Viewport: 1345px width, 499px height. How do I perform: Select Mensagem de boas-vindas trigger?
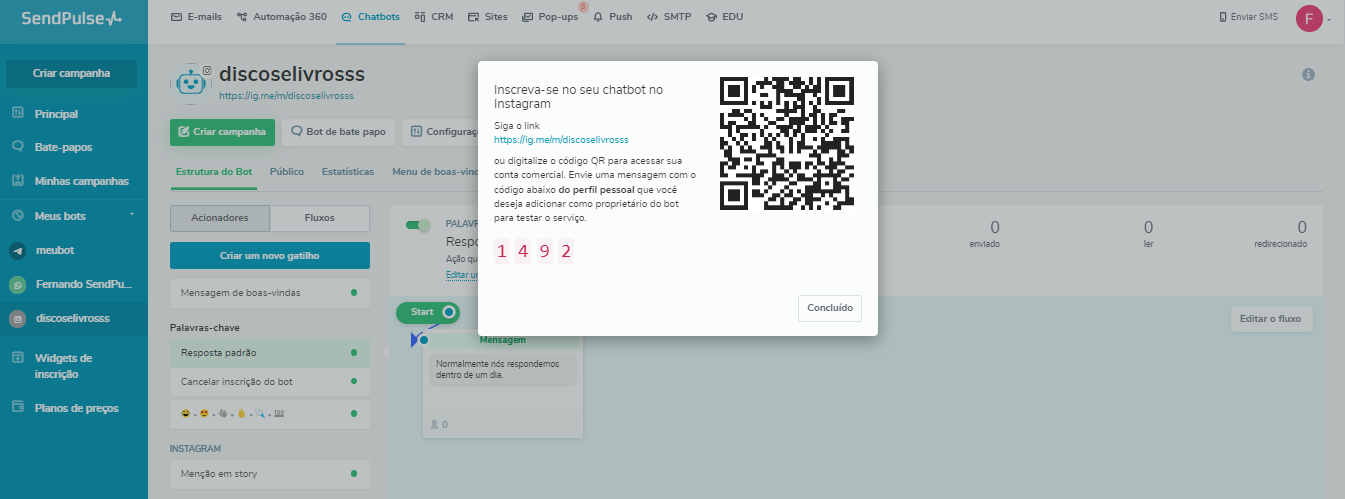click(270, 292)
